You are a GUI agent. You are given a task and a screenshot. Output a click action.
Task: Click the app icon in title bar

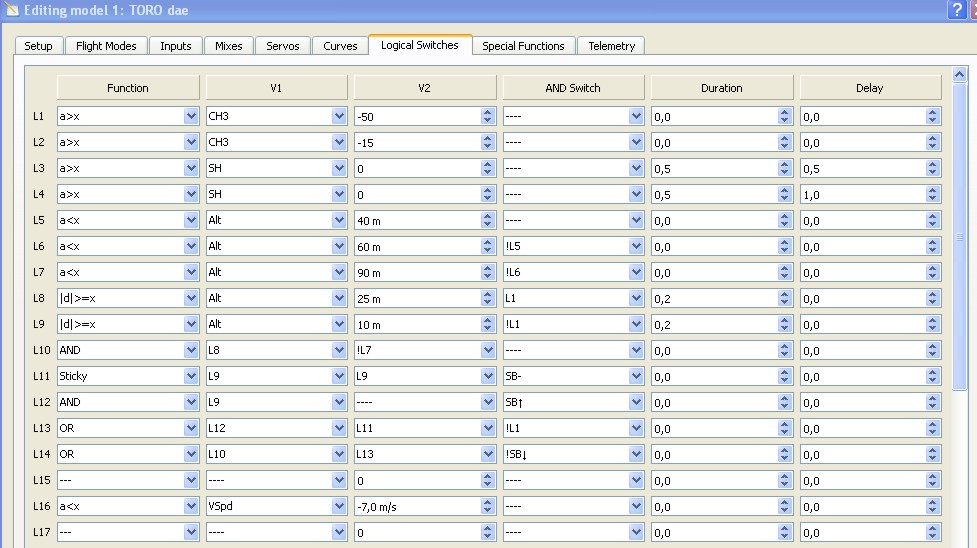(11, 10)
